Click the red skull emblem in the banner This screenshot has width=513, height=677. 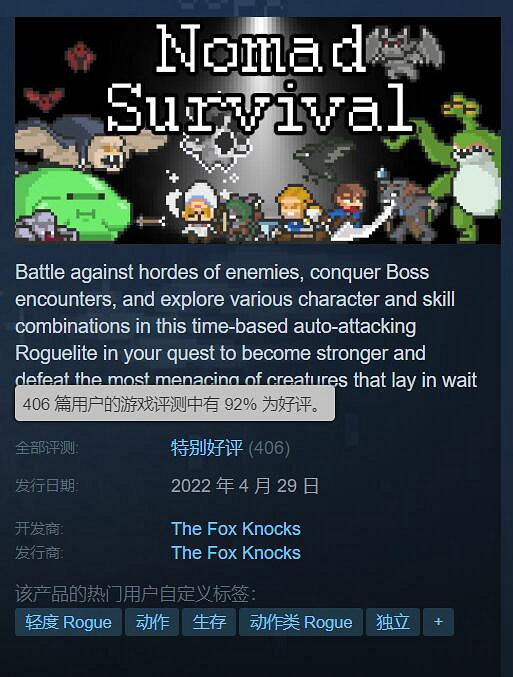tap(80, 57)
